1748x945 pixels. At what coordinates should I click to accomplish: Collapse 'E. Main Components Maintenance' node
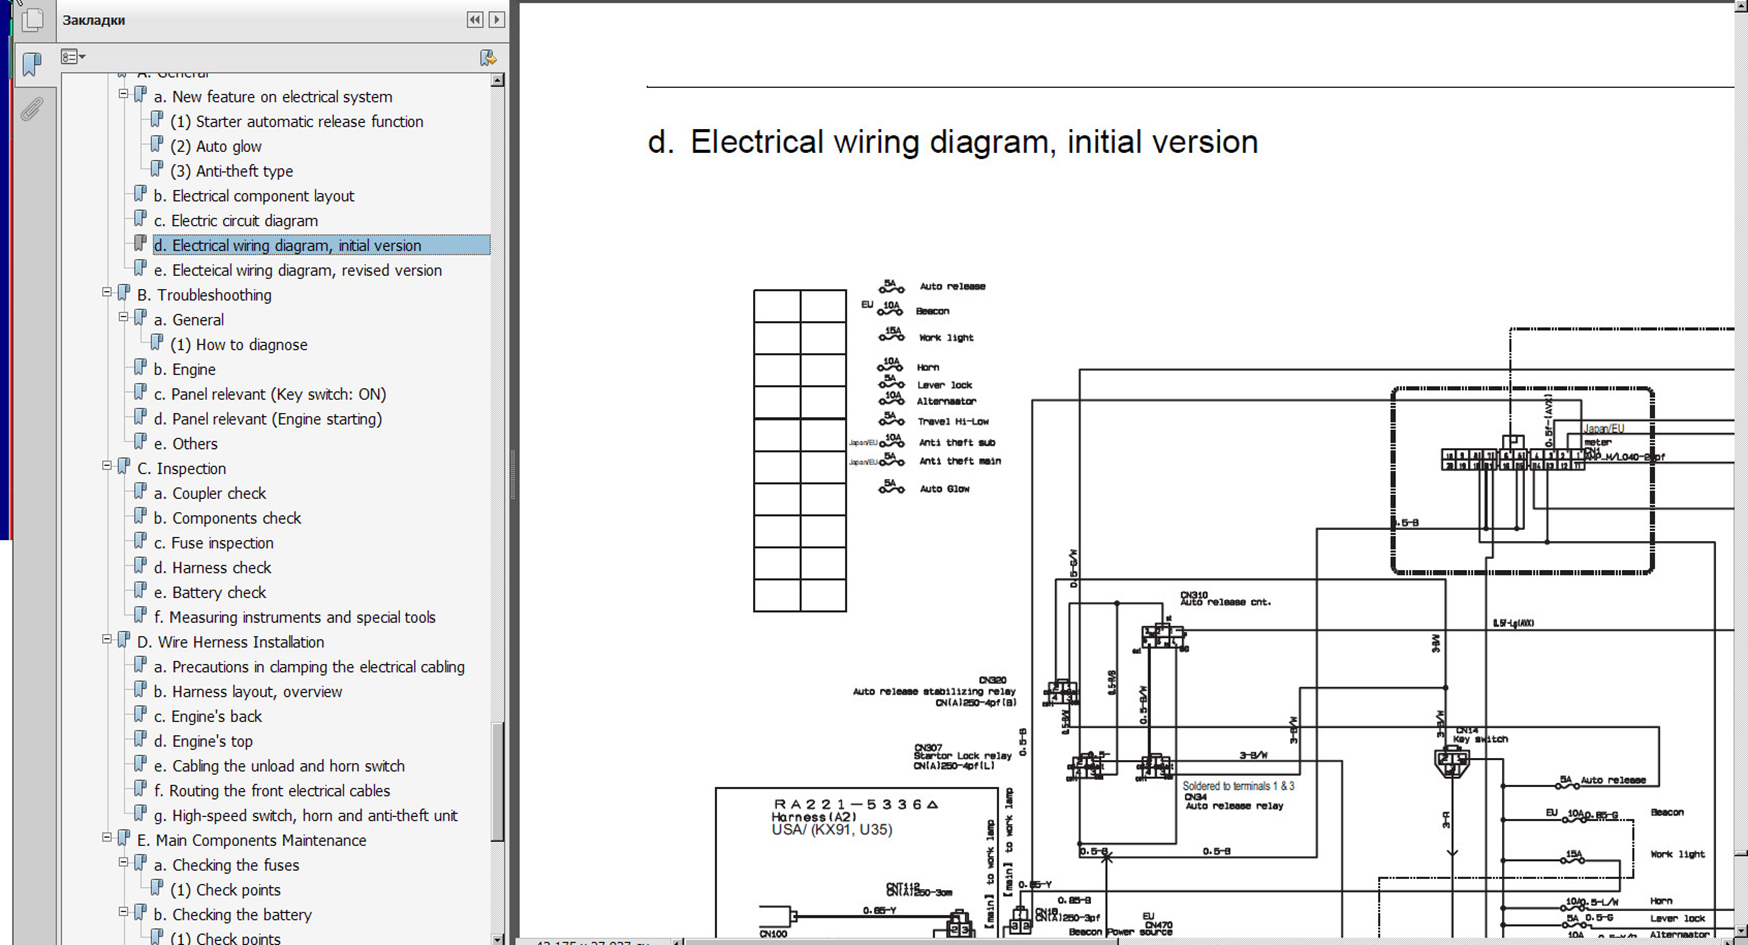point(107,838)
